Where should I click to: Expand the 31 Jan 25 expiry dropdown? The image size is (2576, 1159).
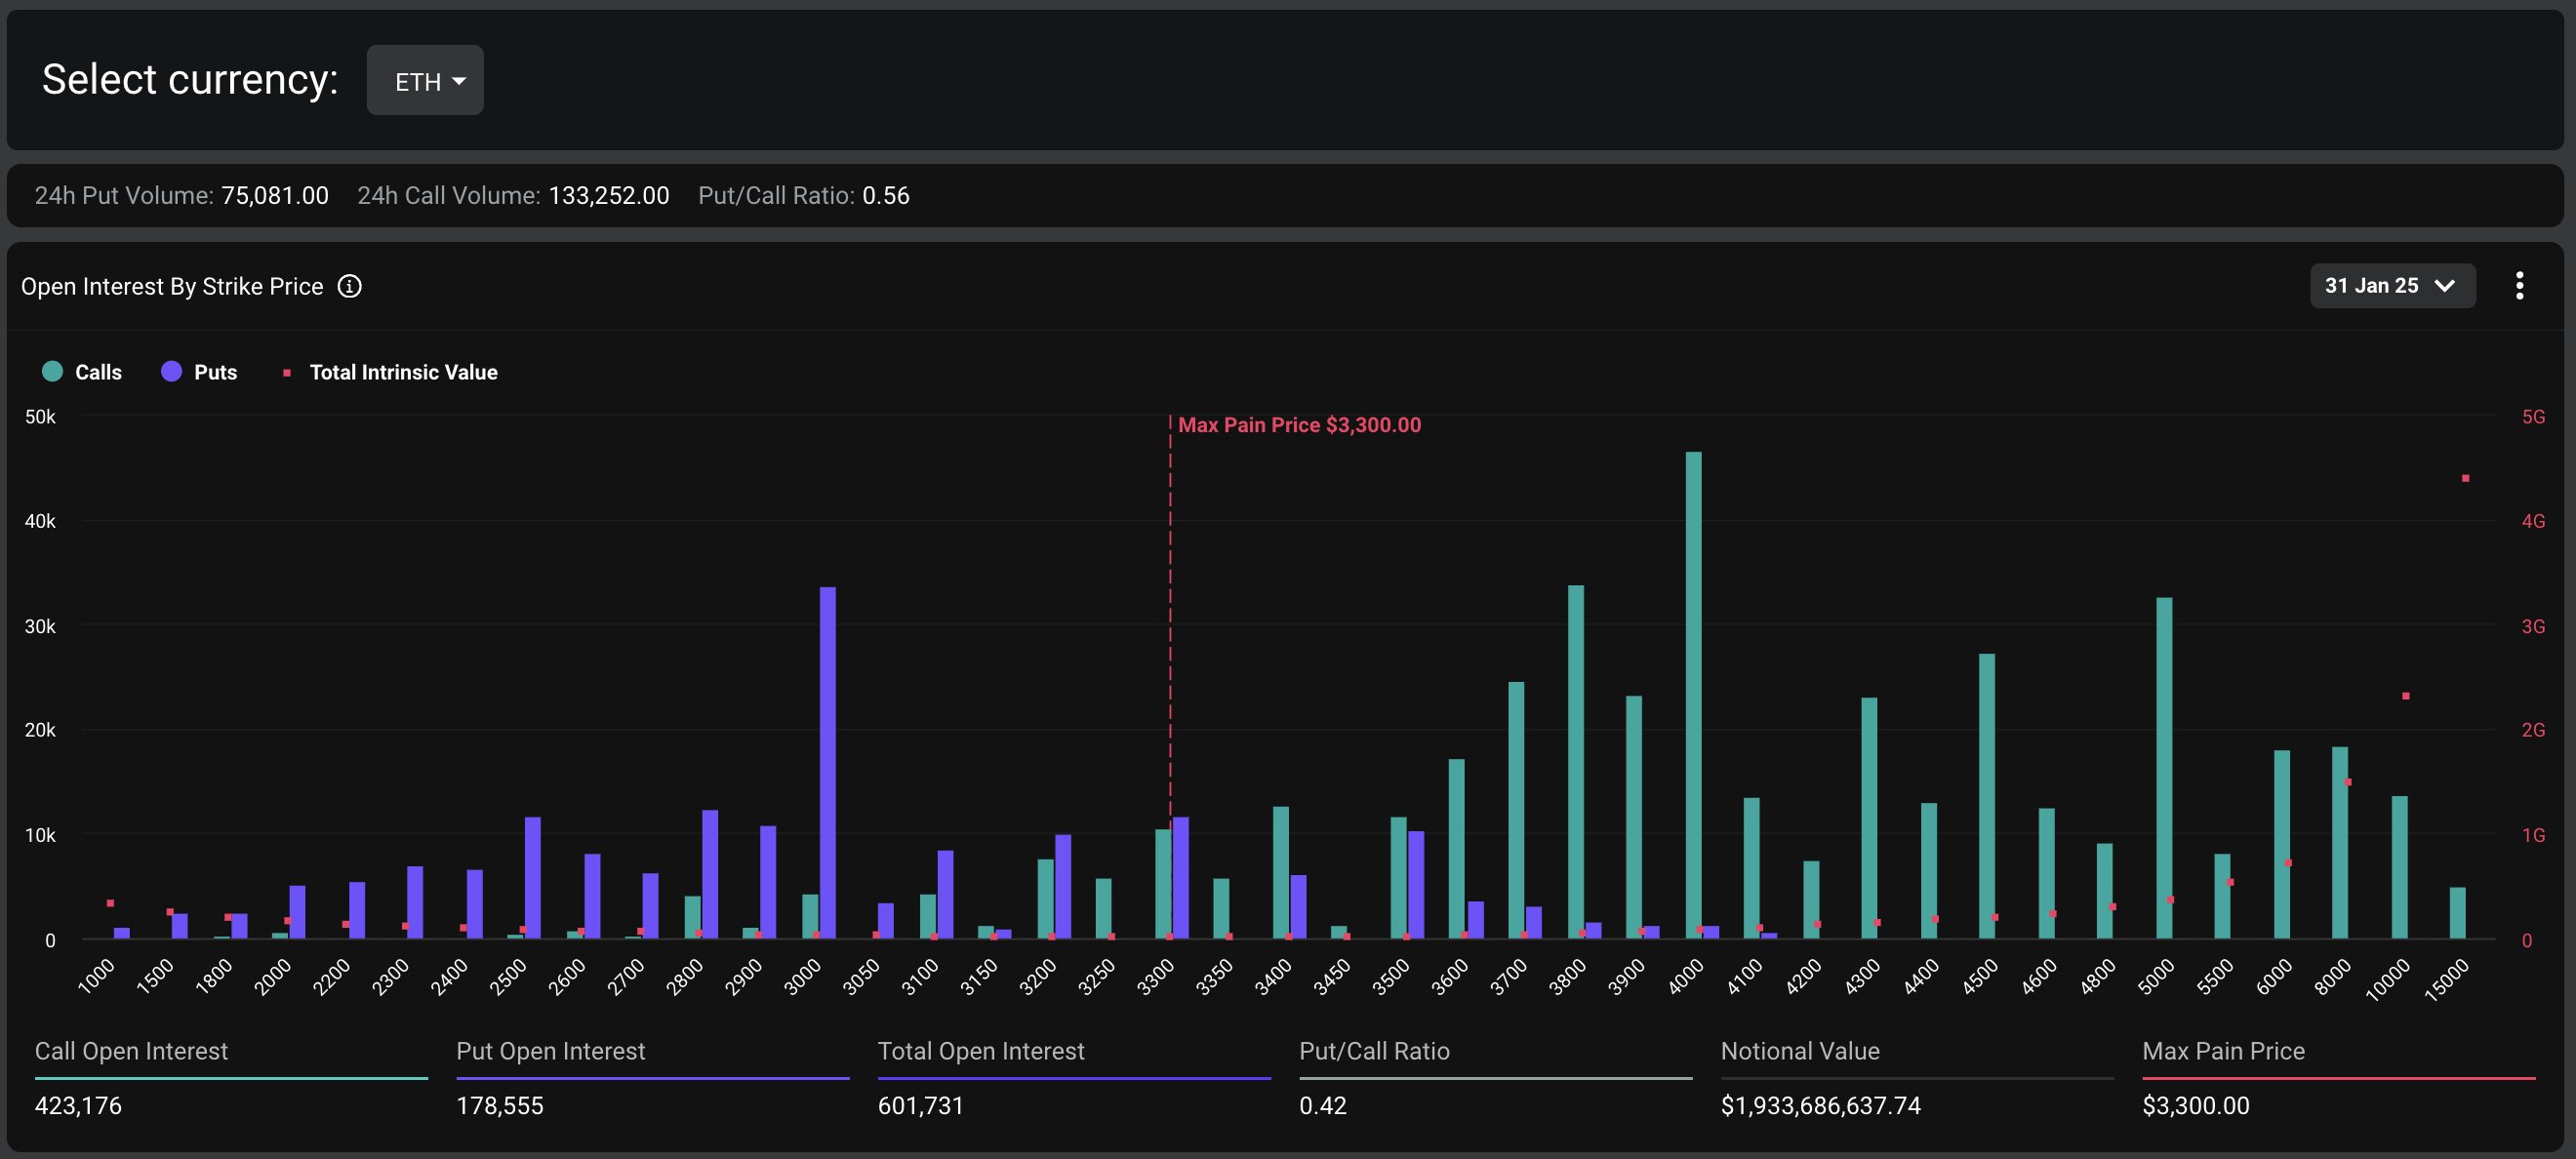pos(2391,286)
